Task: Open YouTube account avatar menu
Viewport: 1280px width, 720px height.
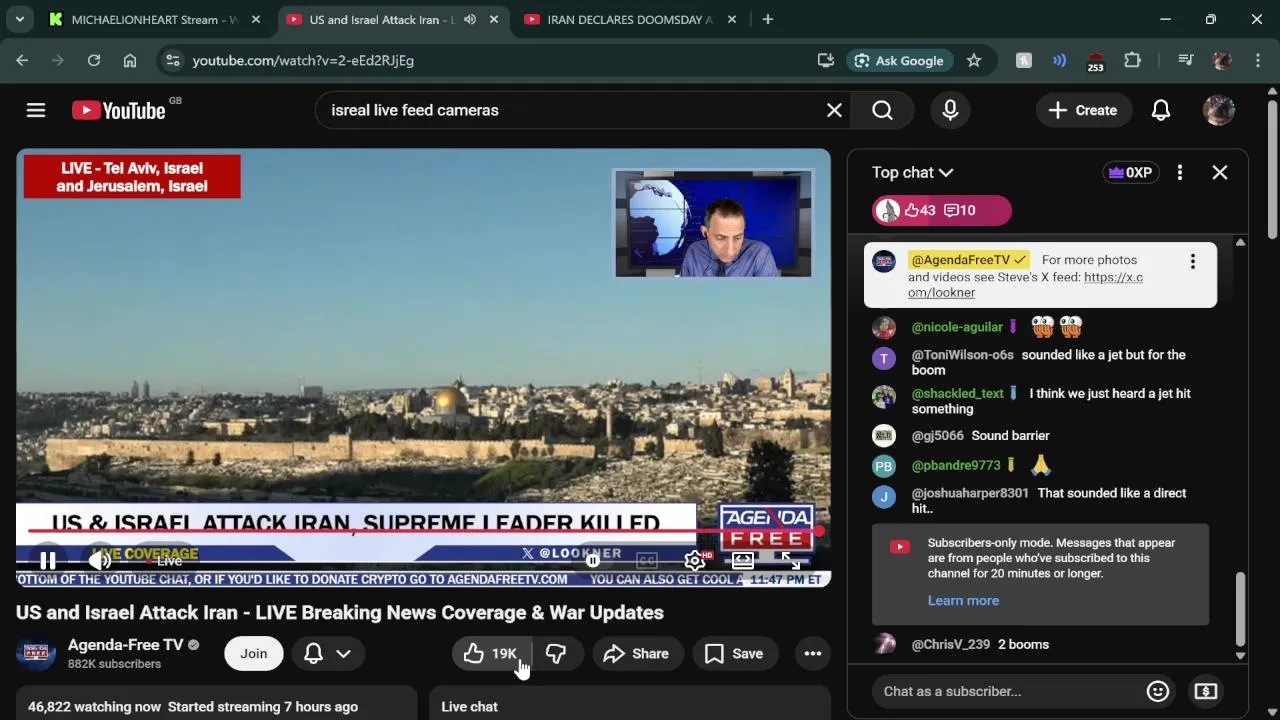Action: click(1218, 110)
